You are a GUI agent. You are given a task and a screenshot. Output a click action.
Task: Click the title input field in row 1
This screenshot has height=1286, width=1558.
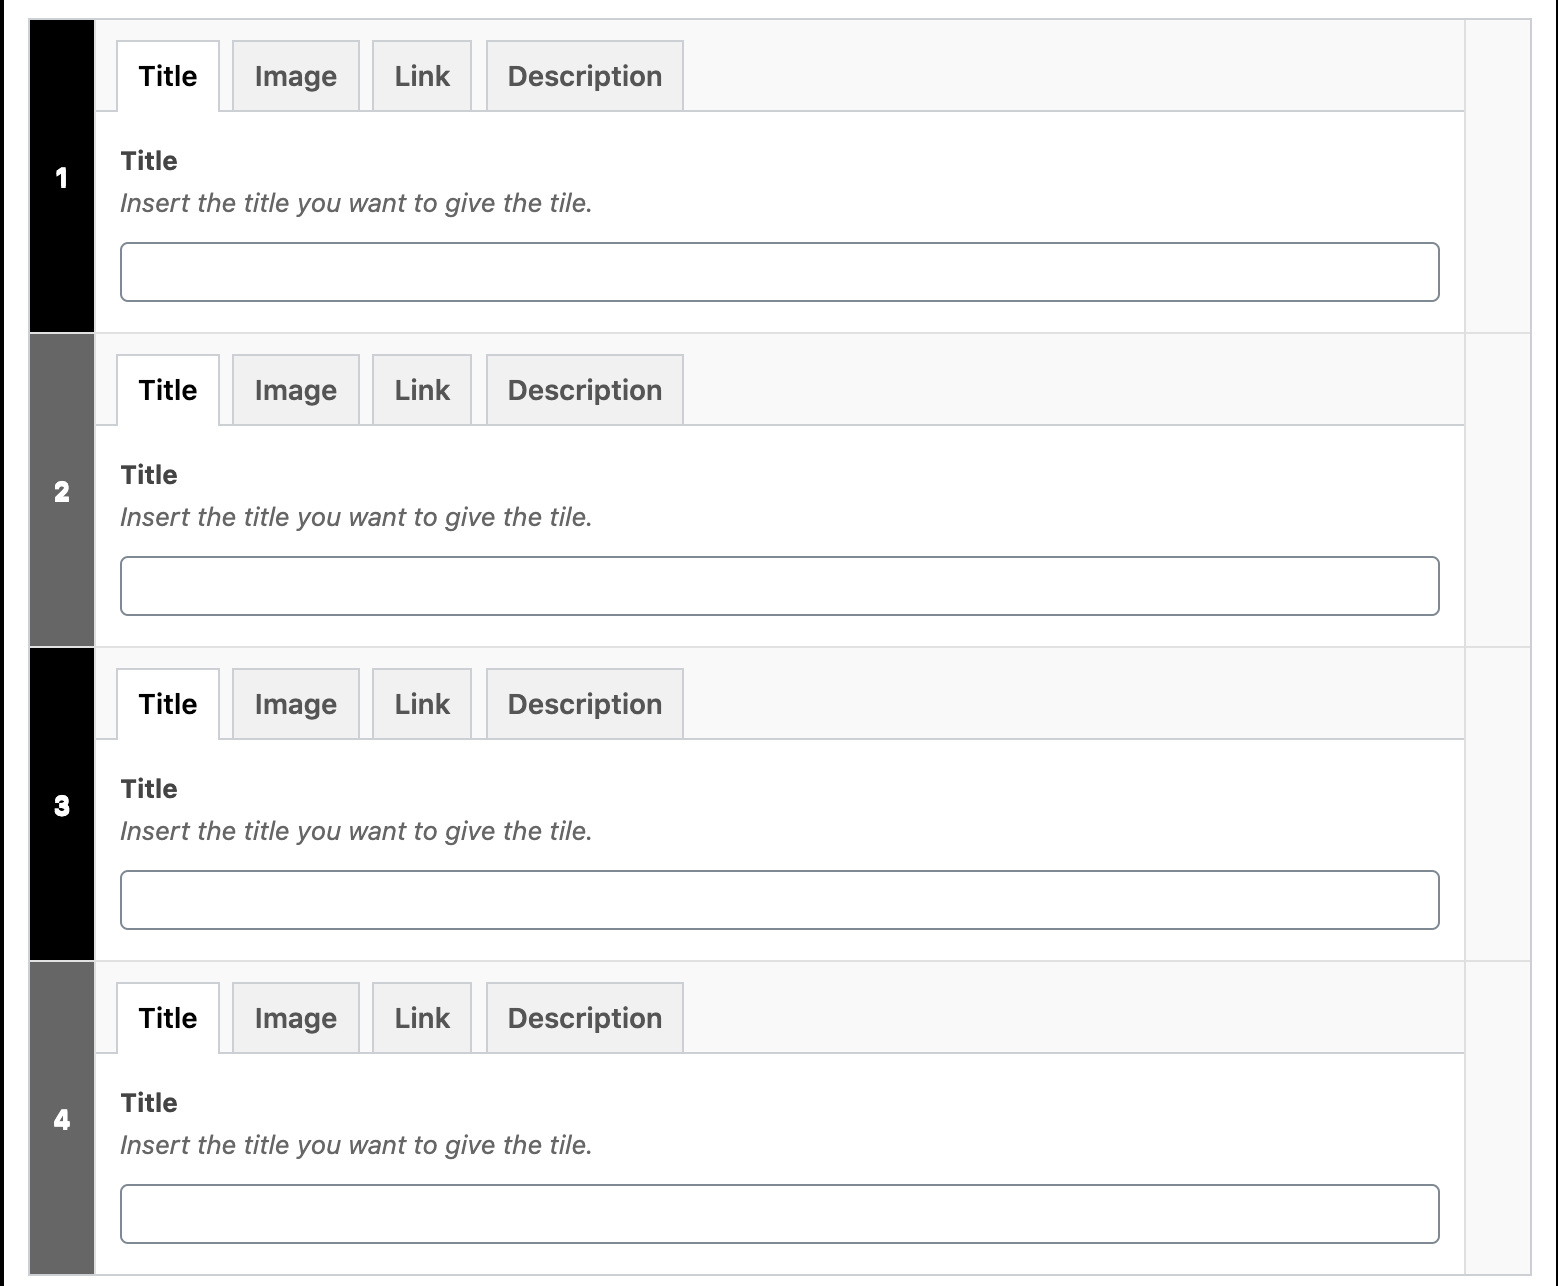(779, 272)
